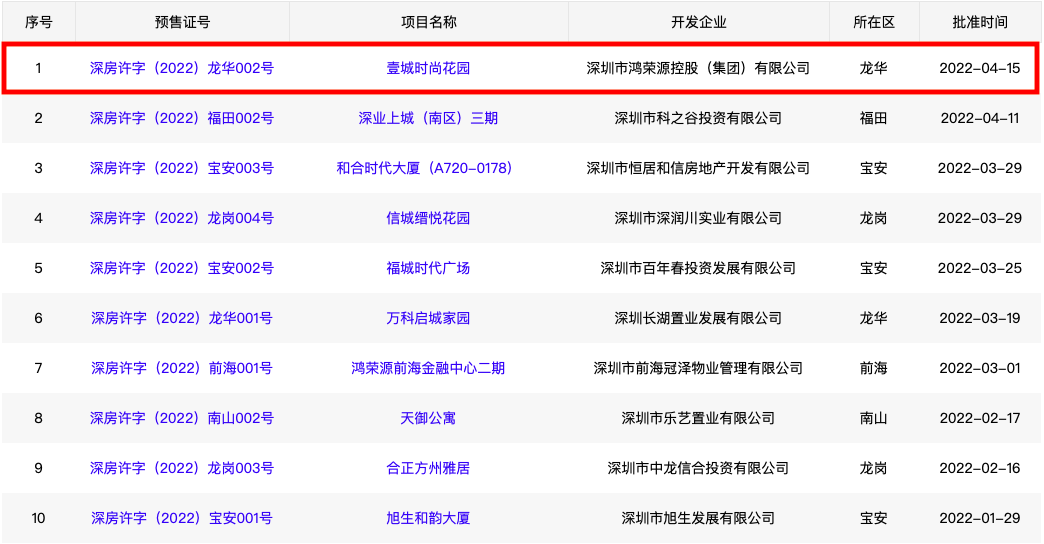
Task: Click district cell 前海
Action: coord(873,368)
